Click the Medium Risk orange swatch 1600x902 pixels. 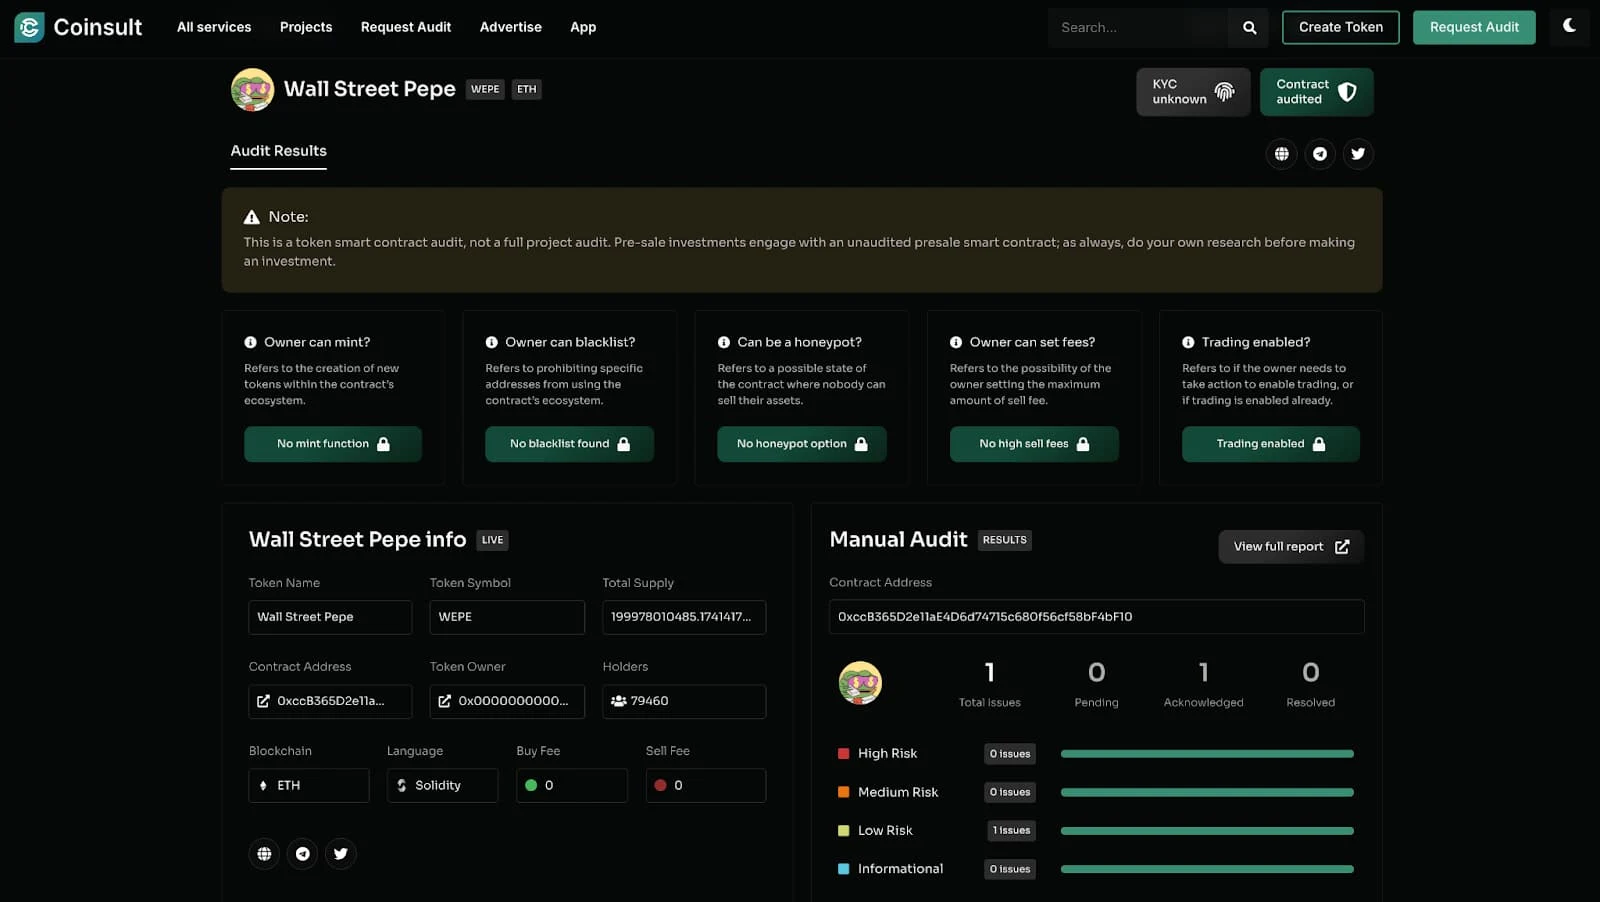click(x=843, y=792)
